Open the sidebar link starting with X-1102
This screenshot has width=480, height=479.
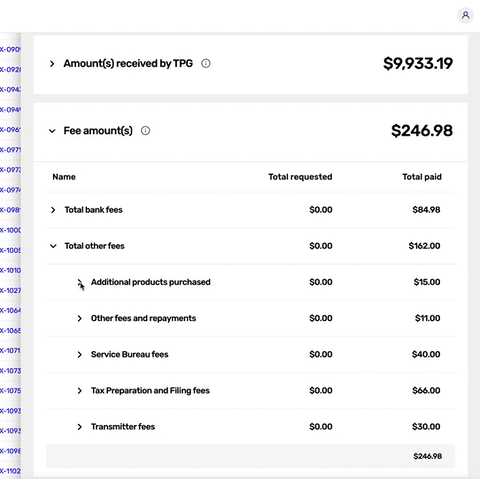(10, 471)
